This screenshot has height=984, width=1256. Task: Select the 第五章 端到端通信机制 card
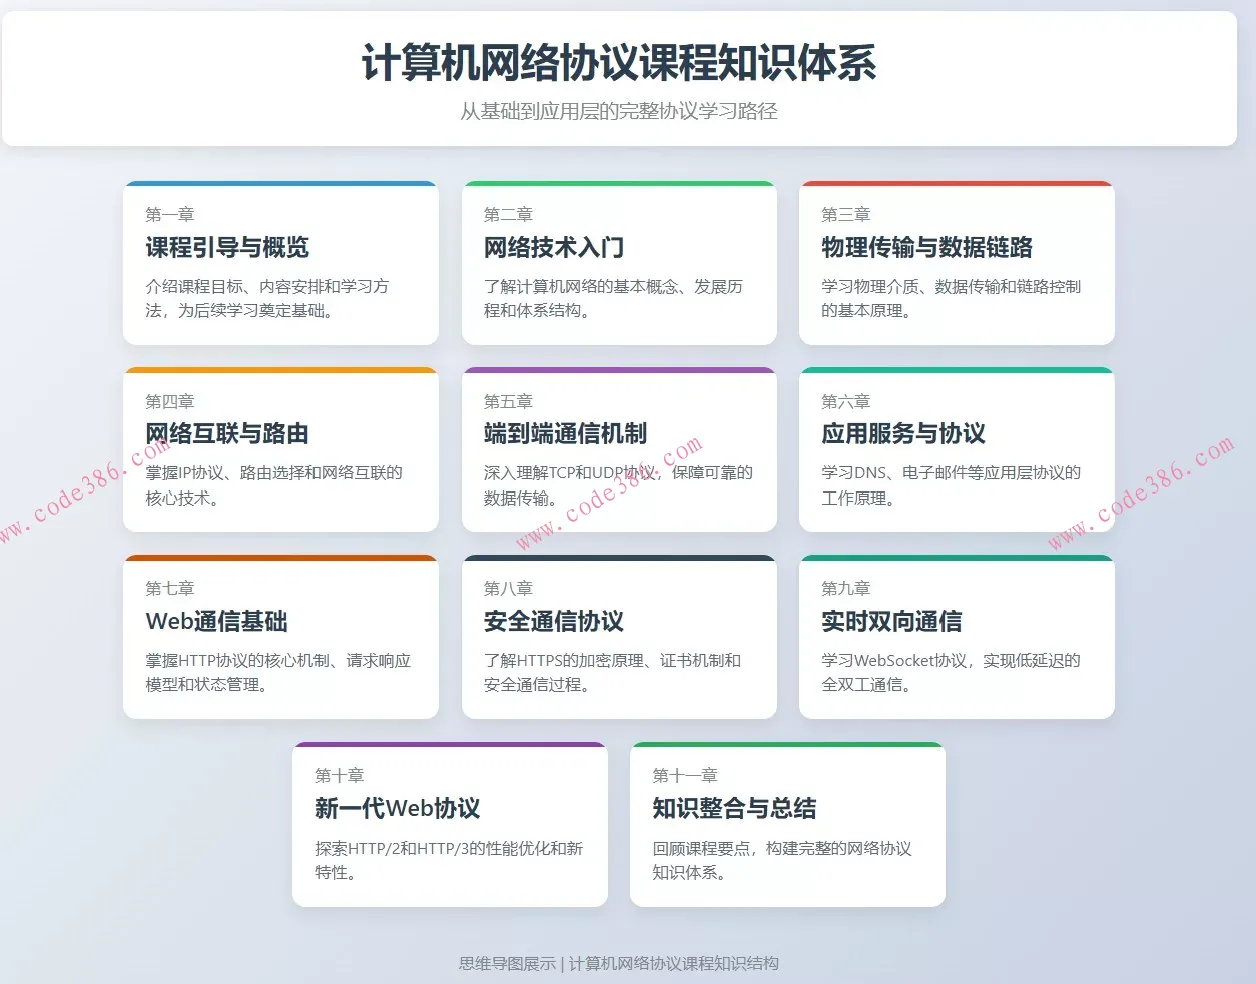click(x=618, y=450)
